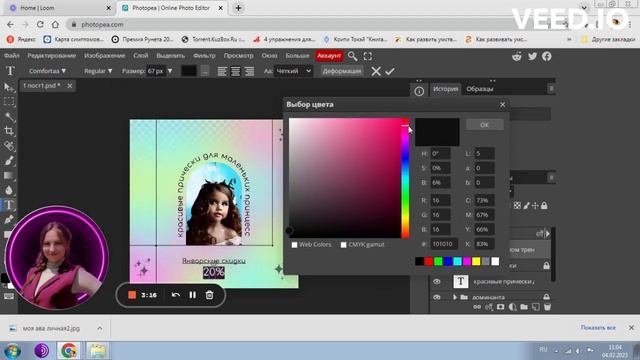640x360 pixels.
Task: Open Photopea Twitter link icon
Action: point(532,56)
